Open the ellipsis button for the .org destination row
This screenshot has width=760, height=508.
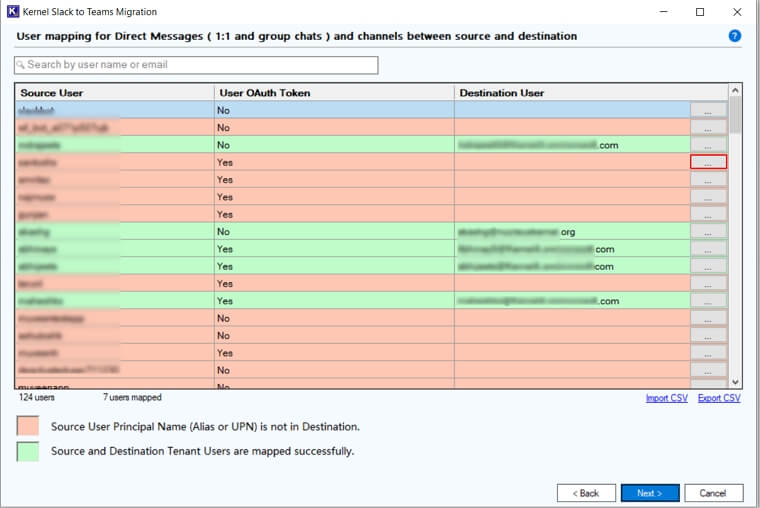pyautogui.click(x=708, y=232)
